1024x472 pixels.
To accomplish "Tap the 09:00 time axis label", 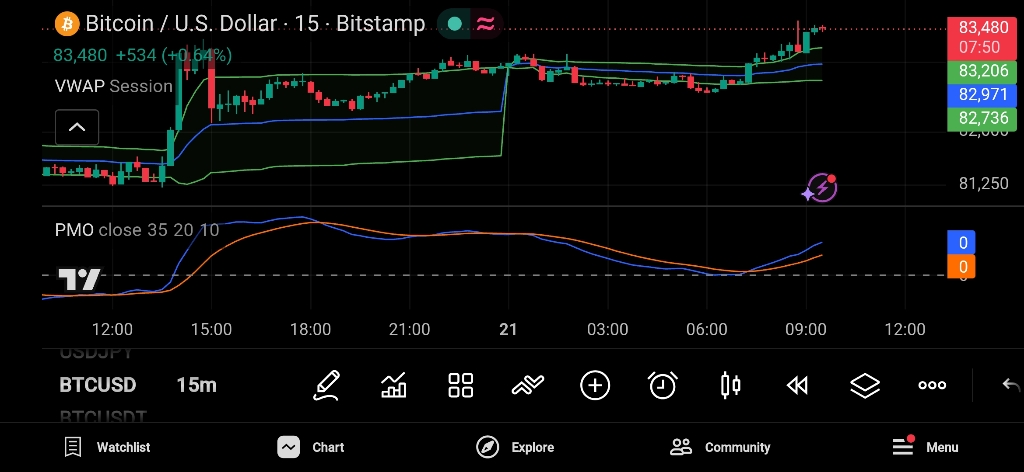I will 806,329.
